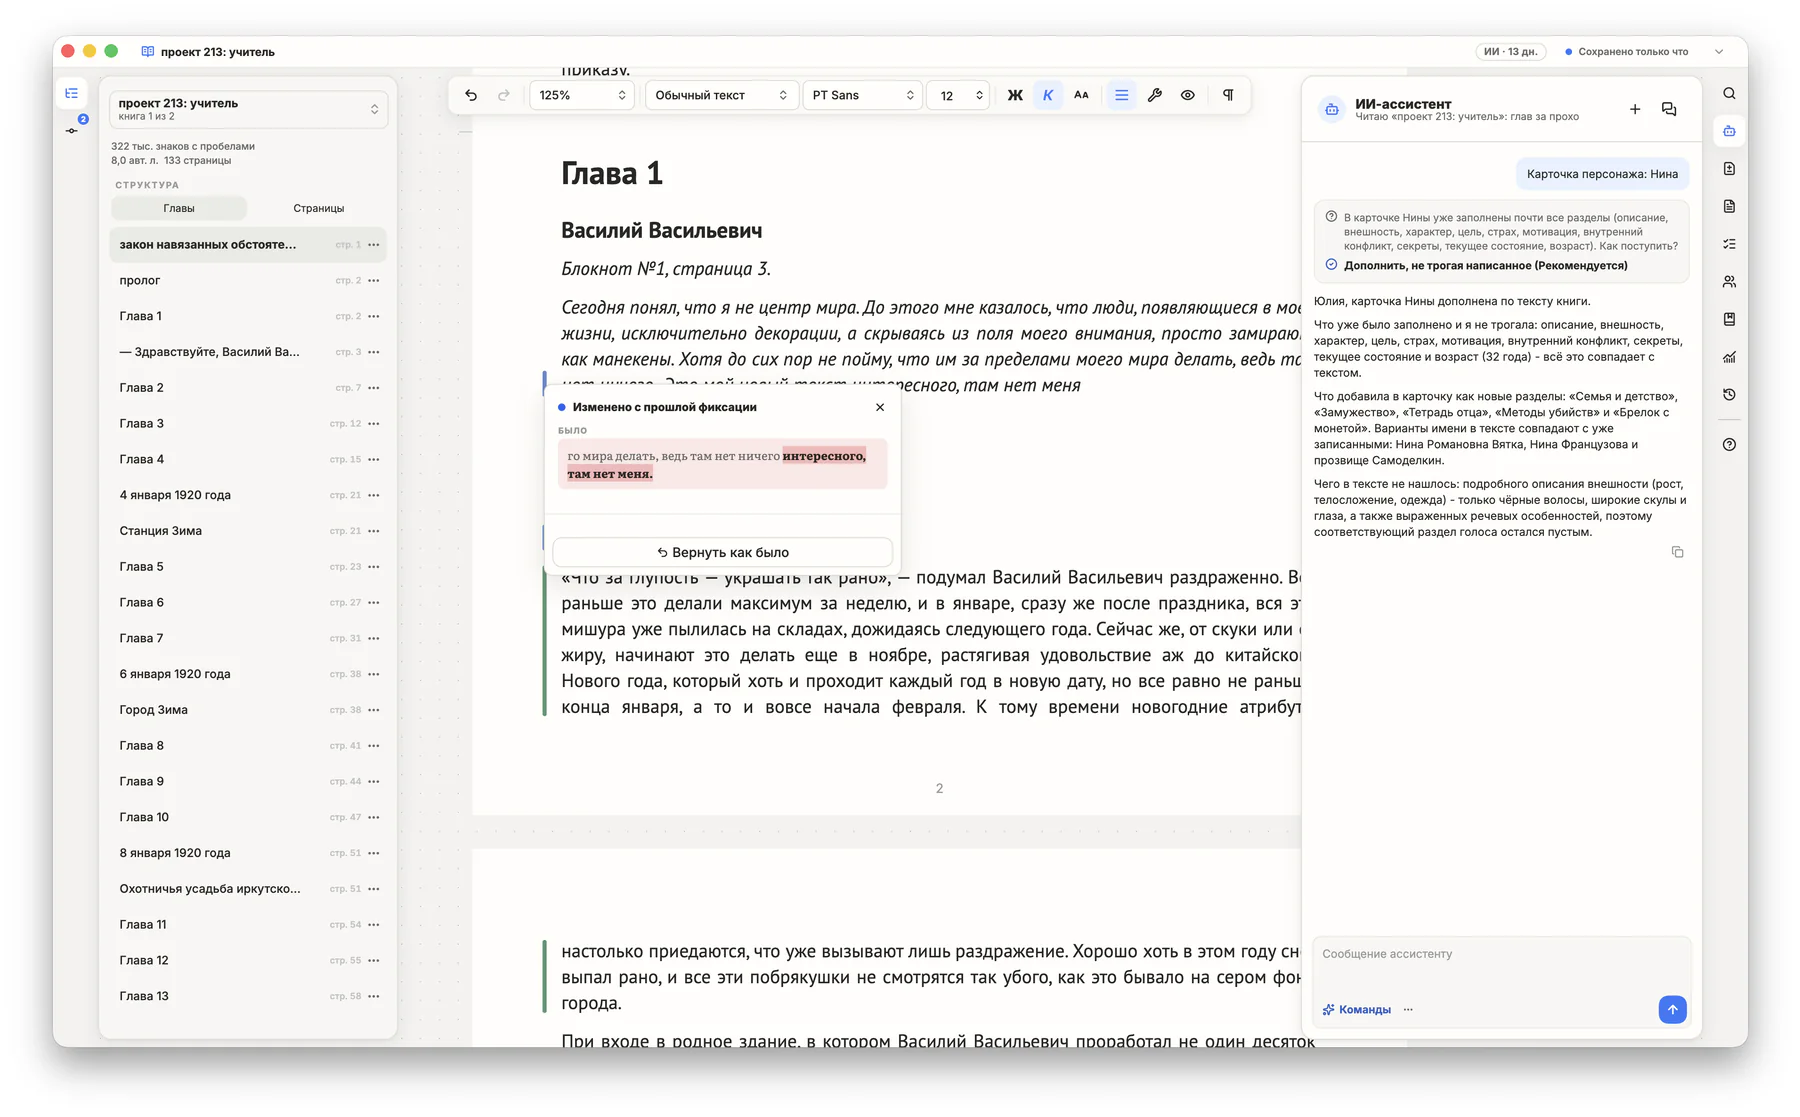Viewport: 1800px width, 1117px height.
Task: Open the PT Sans font dropdown
Action: 862,95
